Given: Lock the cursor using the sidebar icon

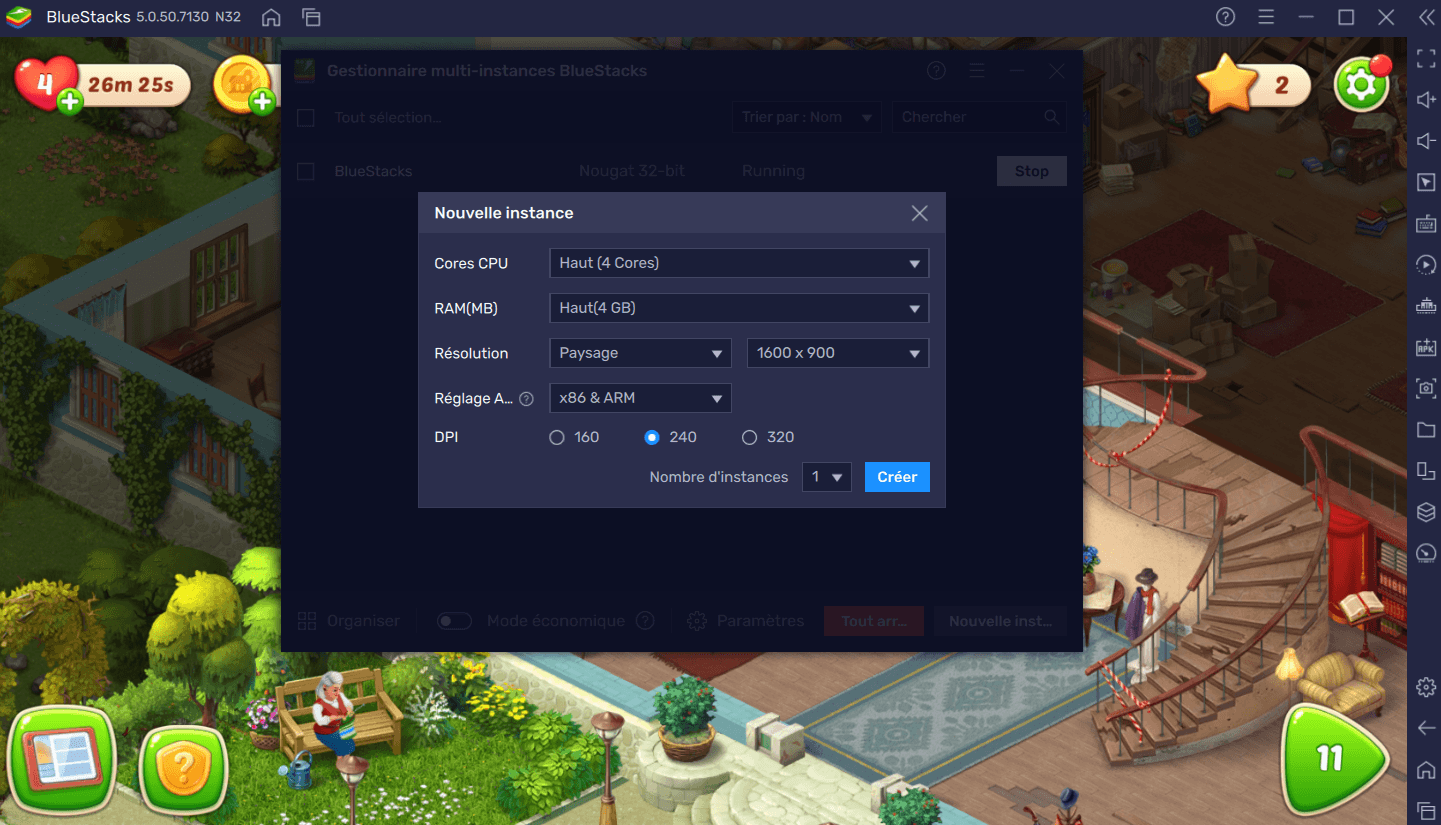Looking at the screenshot, I should 1426,182.
